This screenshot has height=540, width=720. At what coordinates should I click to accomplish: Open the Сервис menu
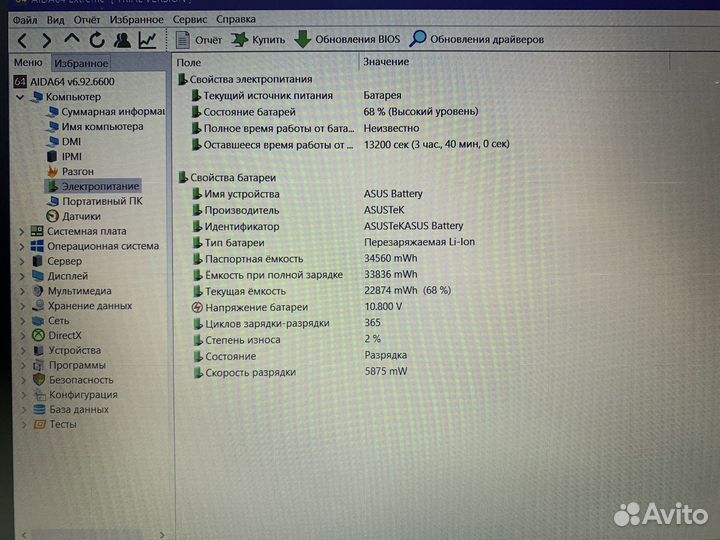pos(190,19)
